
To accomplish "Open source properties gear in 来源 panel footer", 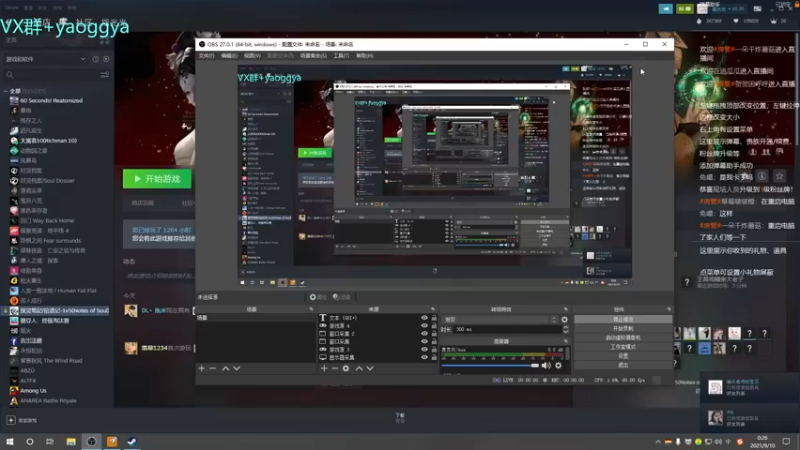I will pyautogui.click(x=346, y=368).
